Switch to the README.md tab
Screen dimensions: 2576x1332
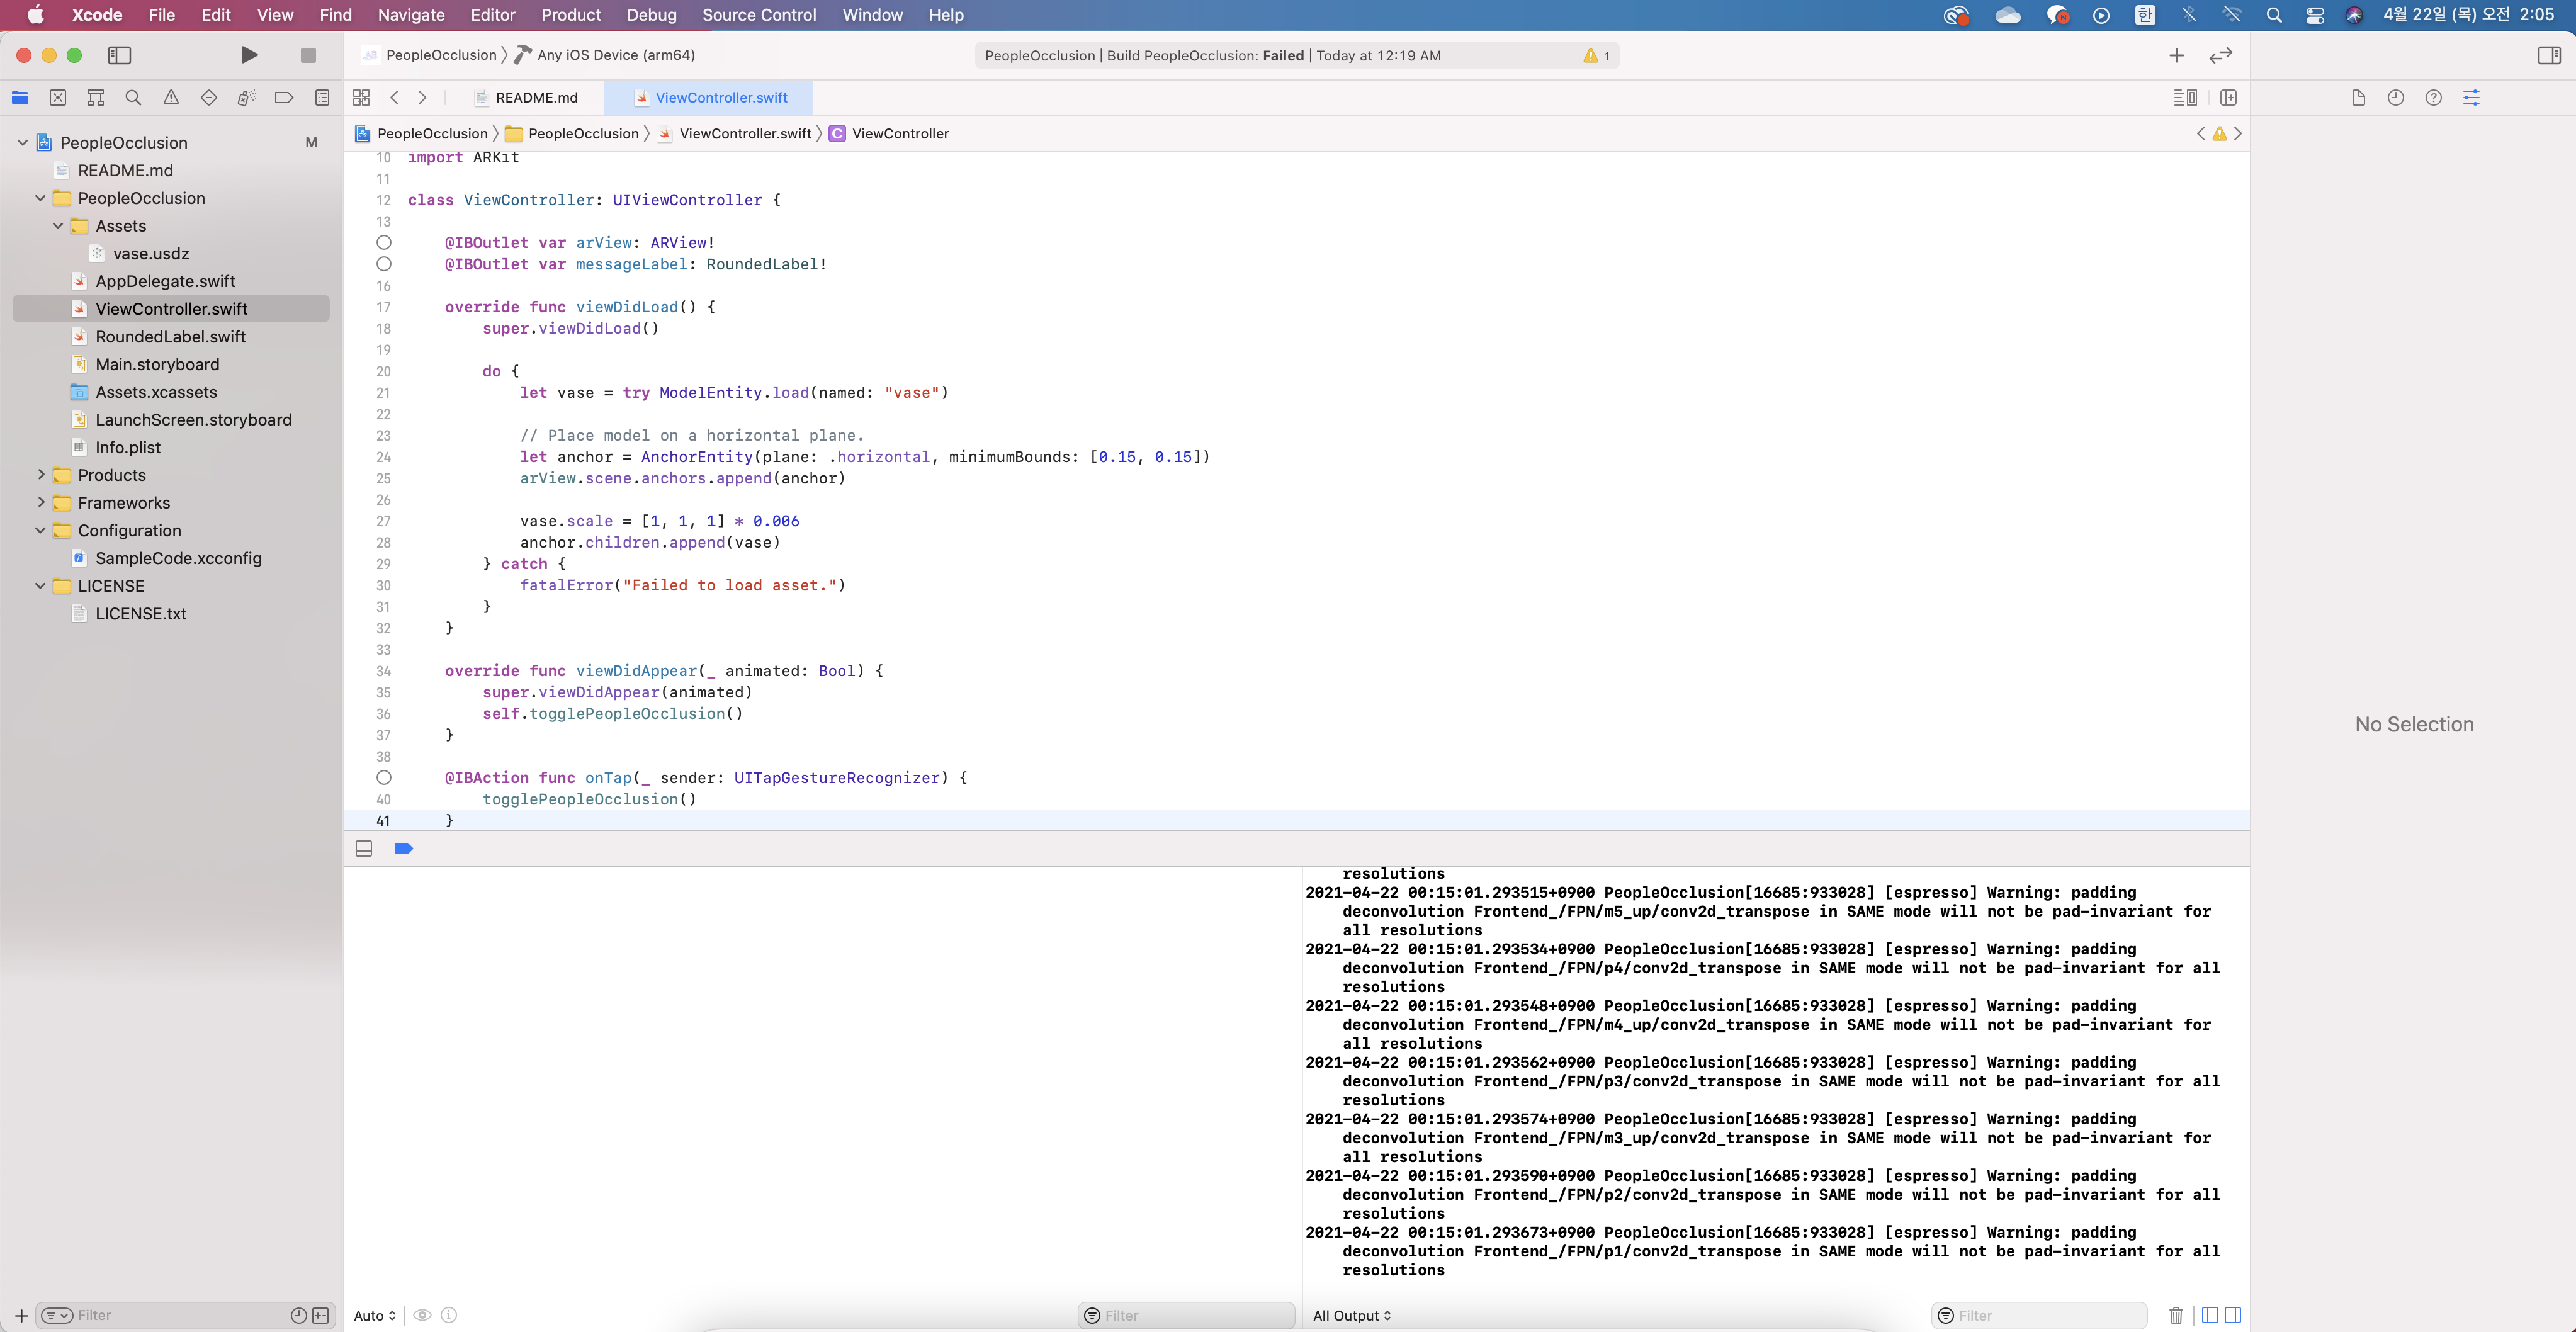(x=536, y=97)
